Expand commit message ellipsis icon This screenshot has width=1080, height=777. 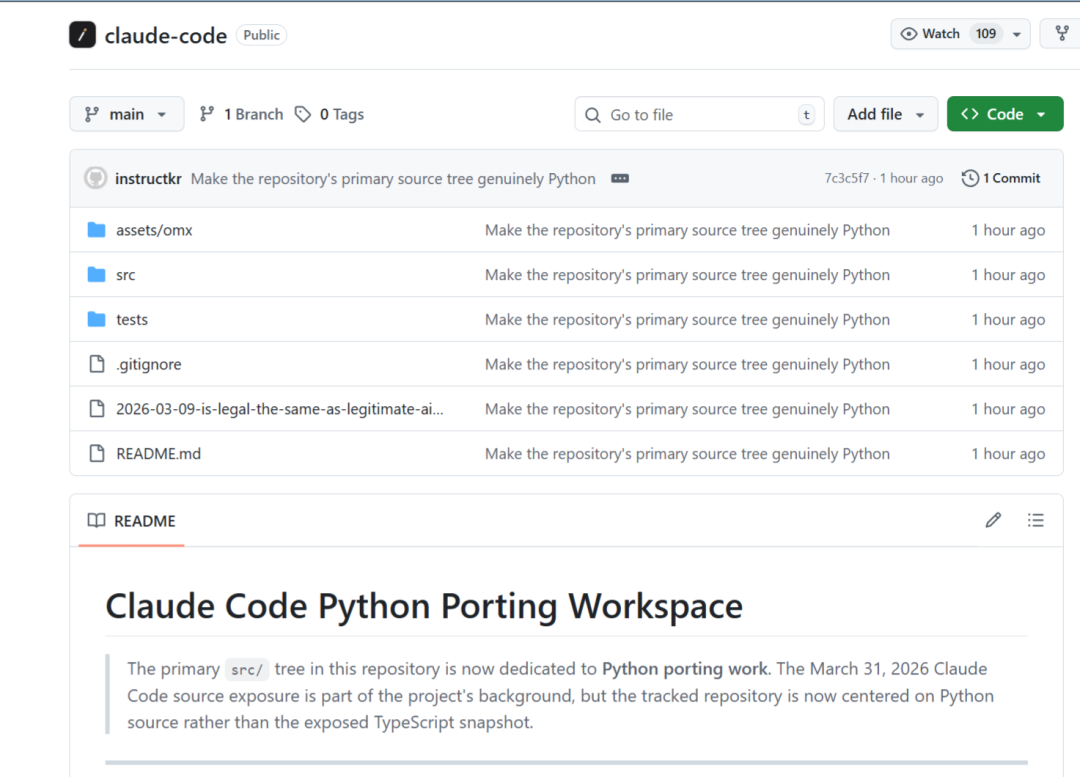(620, 179)
